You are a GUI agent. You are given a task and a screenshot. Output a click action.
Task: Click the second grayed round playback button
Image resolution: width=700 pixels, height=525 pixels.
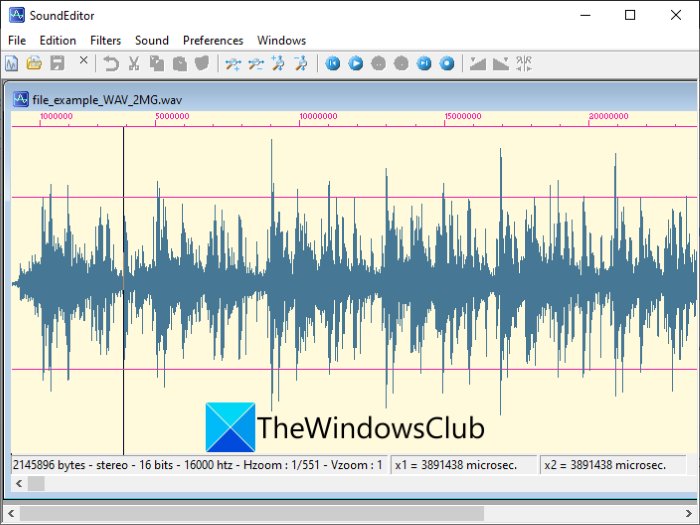coord(401,63)
